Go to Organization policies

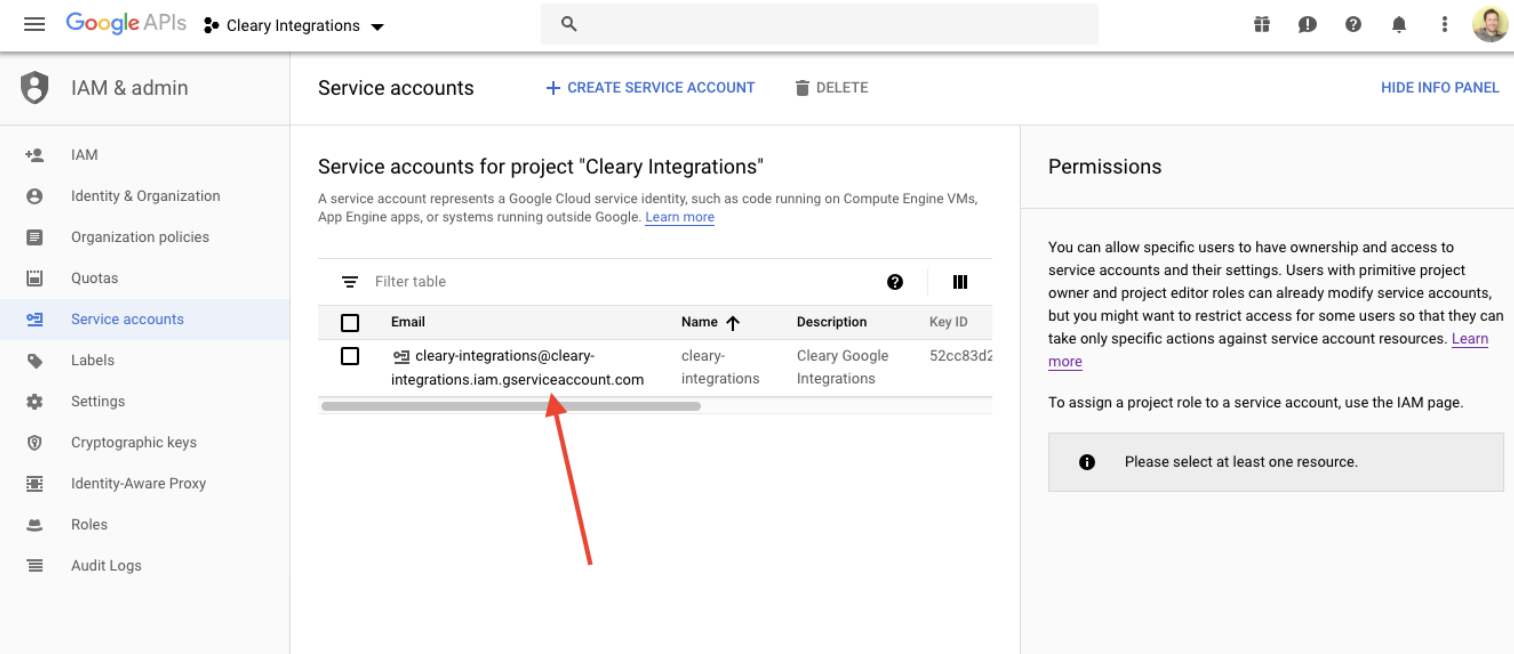pos(140,237)
